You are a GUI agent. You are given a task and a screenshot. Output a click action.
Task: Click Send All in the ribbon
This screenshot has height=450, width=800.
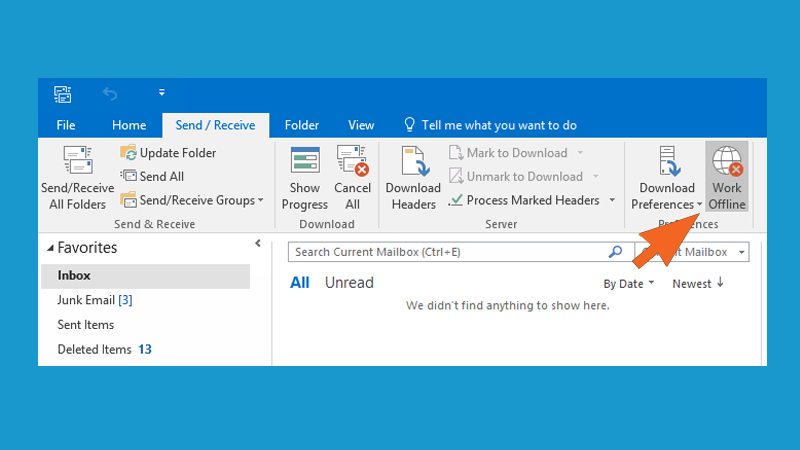[x=152, y=176]
